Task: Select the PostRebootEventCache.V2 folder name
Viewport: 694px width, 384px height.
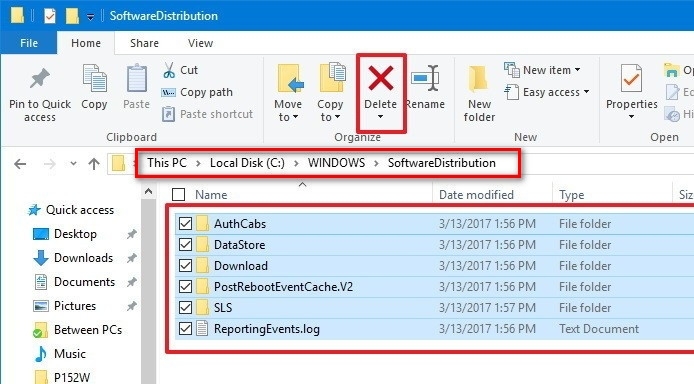Action: (x=283, y=286)
